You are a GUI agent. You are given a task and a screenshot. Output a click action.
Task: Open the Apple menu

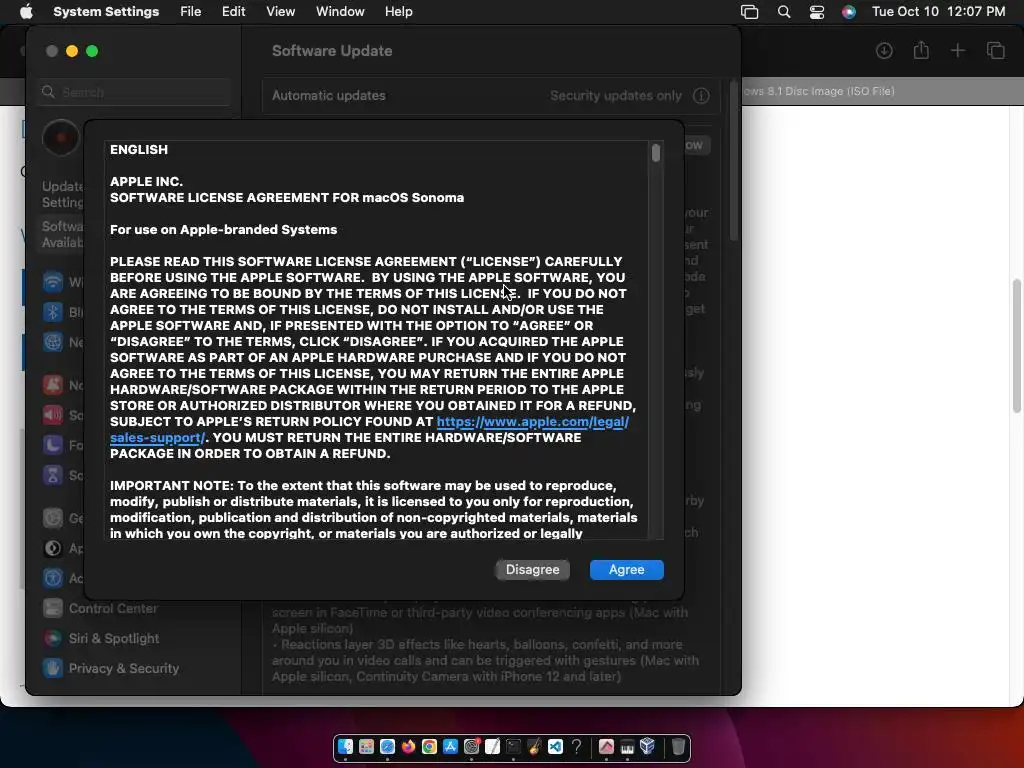[25, 12]
